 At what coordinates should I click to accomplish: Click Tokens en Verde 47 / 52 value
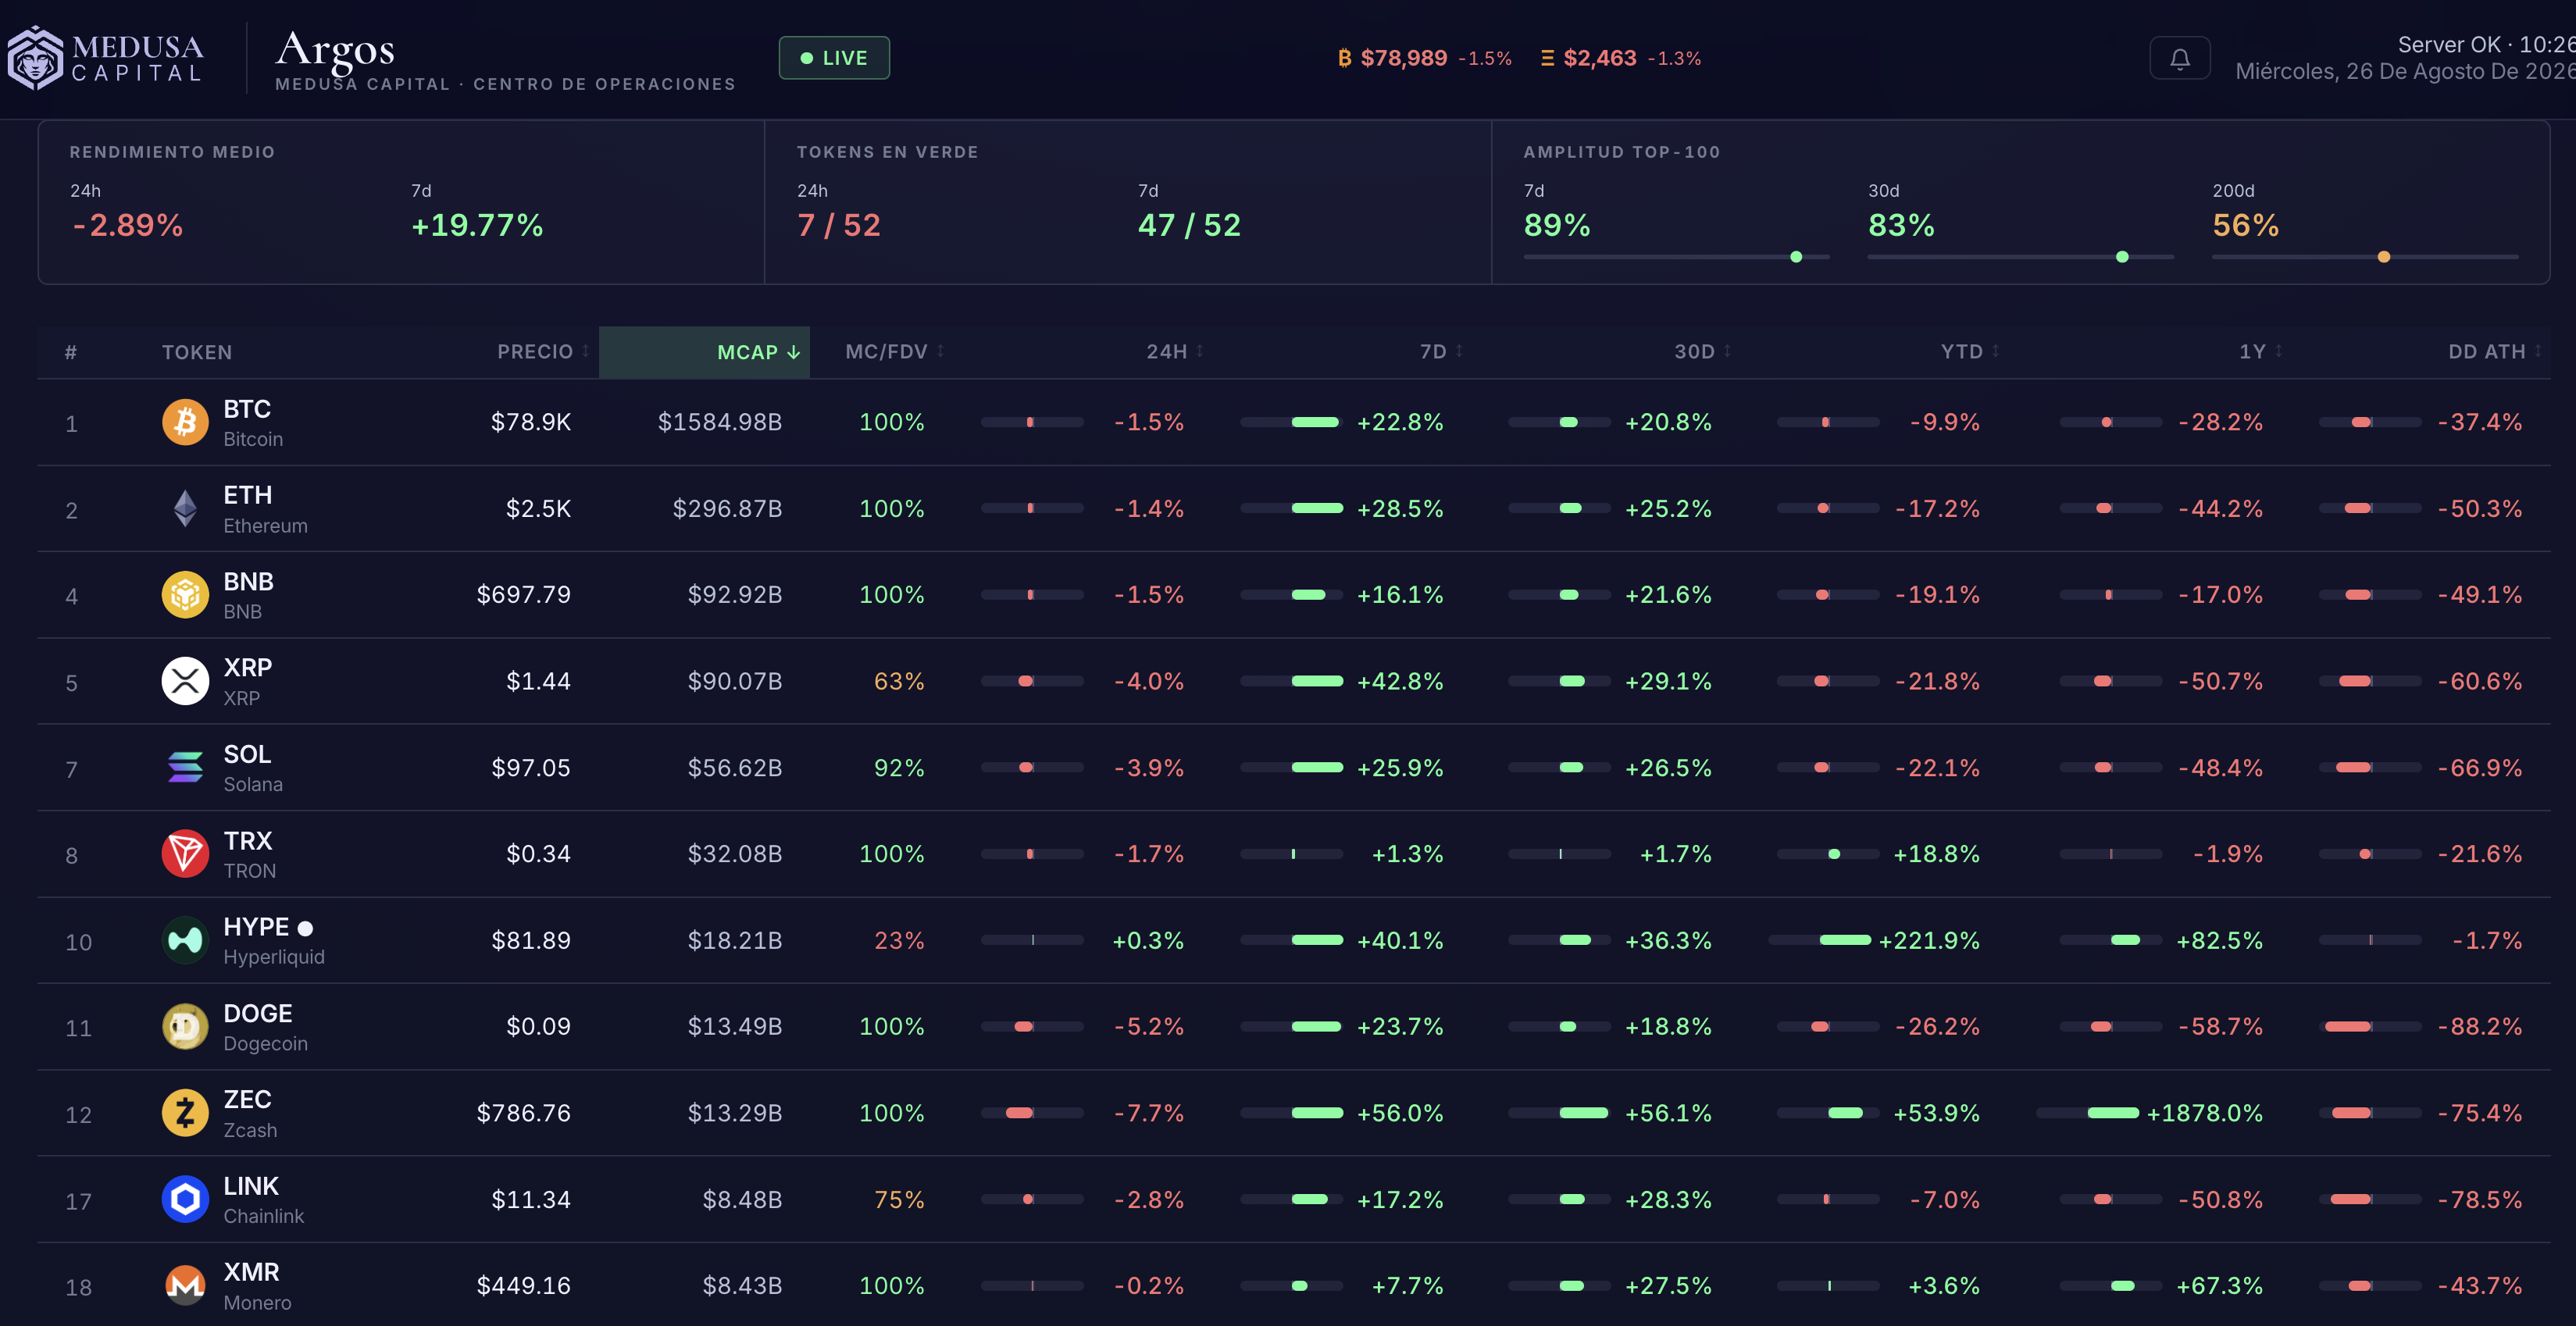tap(1189, 225)
